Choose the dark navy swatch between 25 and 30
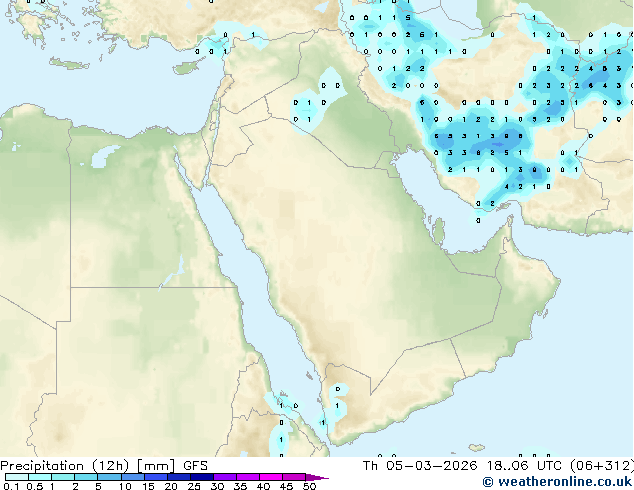 point(201,477)
